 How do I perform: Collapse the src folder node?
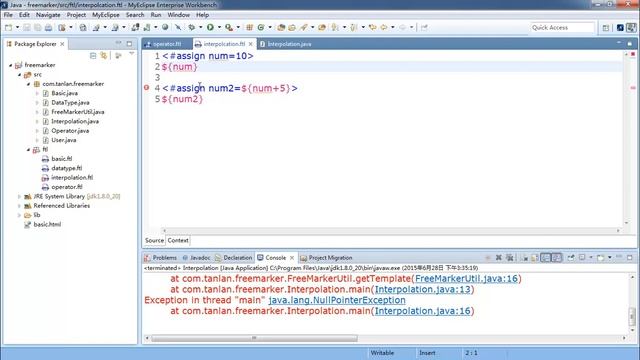[x=19, y=74]
